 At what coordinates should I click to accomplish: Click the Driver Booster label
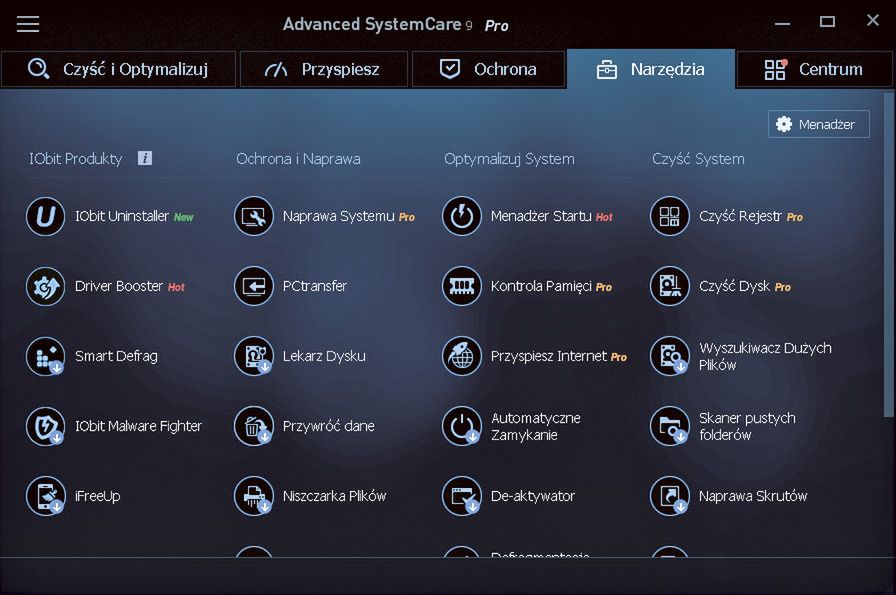point(119,286)
